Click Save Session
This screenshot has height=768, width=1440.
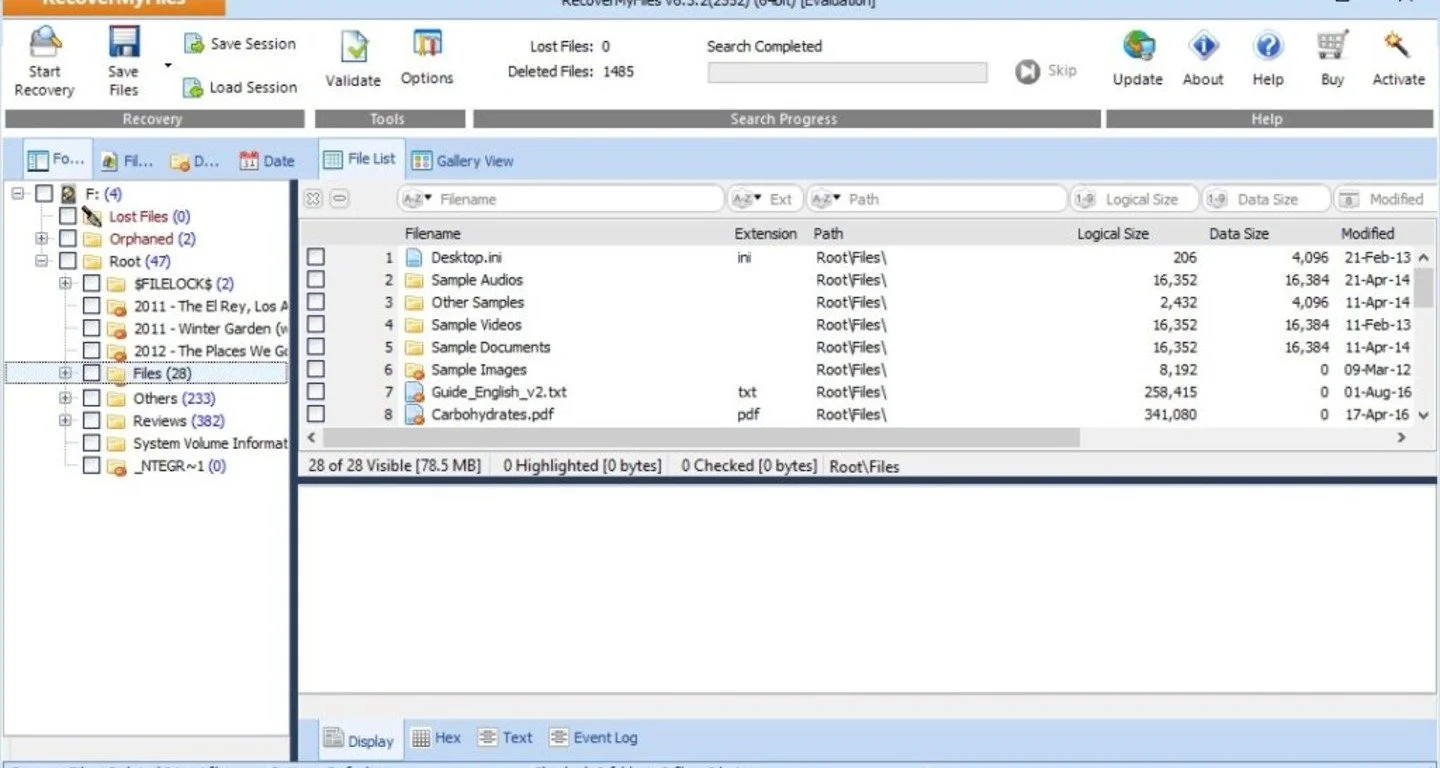click(240, 44)
